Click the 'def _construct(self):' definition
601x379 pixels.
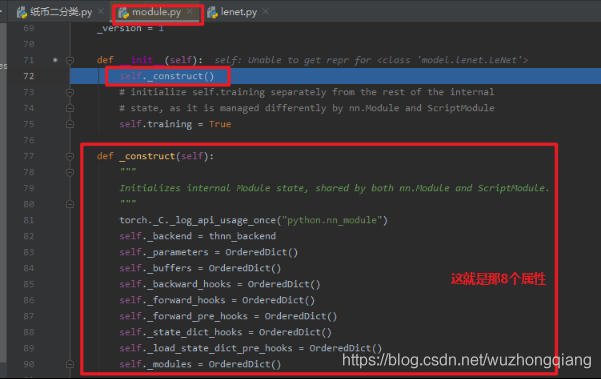pos(155,156)
